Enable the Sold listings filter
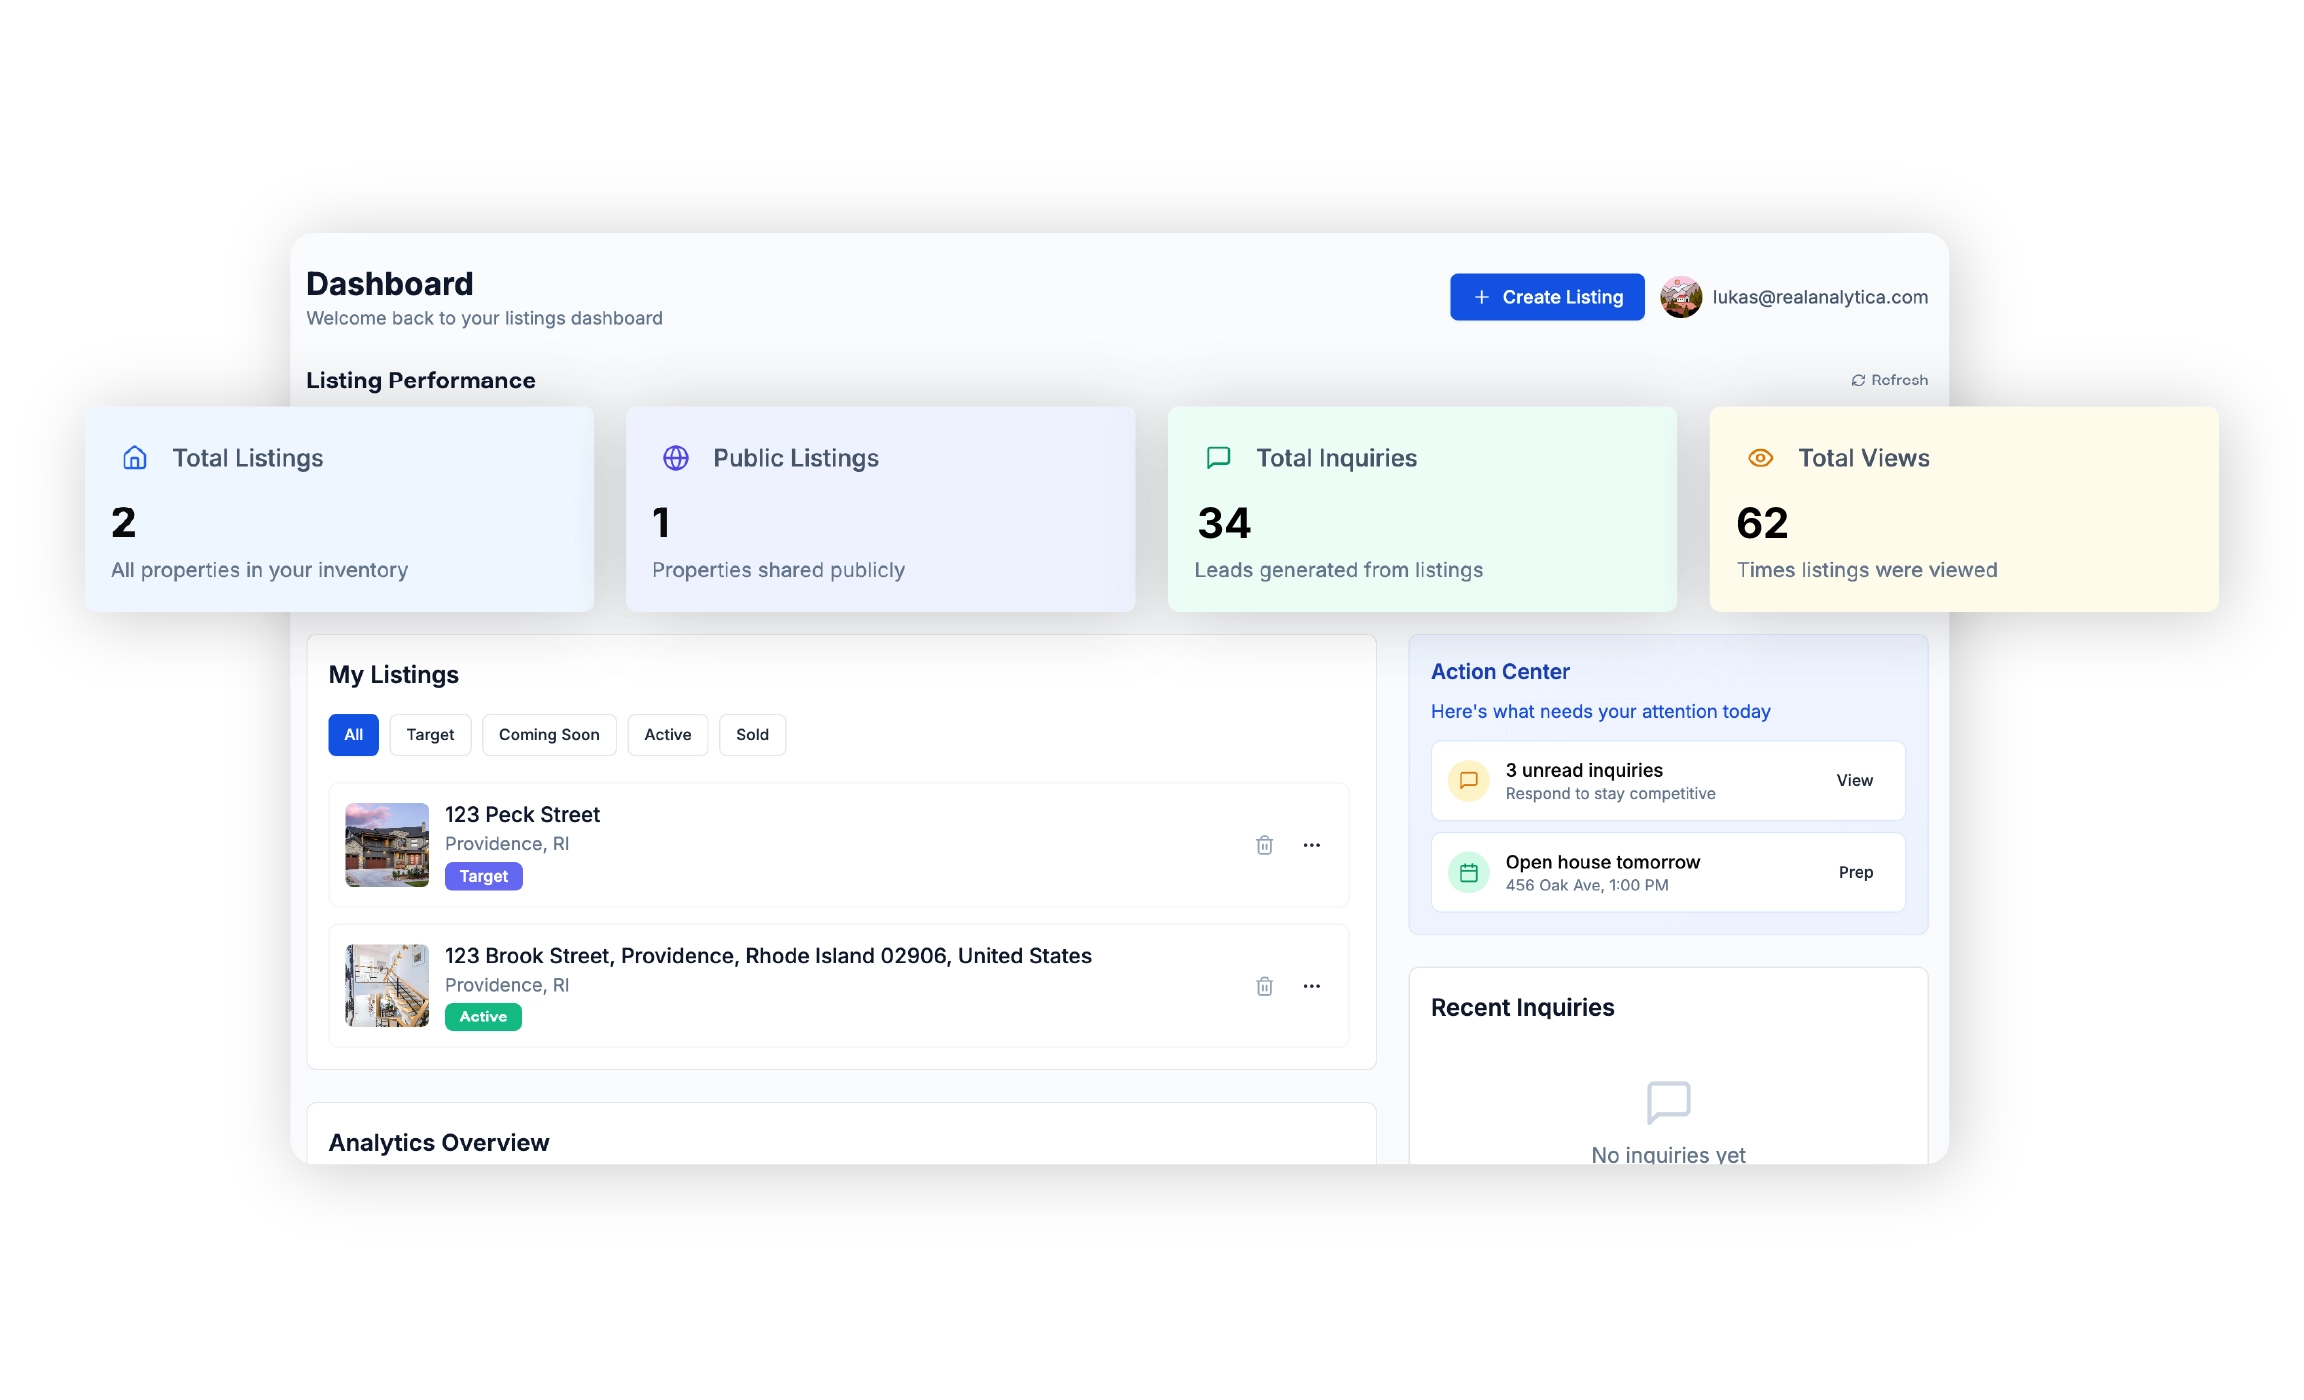Screen dimensions: 2304x1400 click(752, 735)
